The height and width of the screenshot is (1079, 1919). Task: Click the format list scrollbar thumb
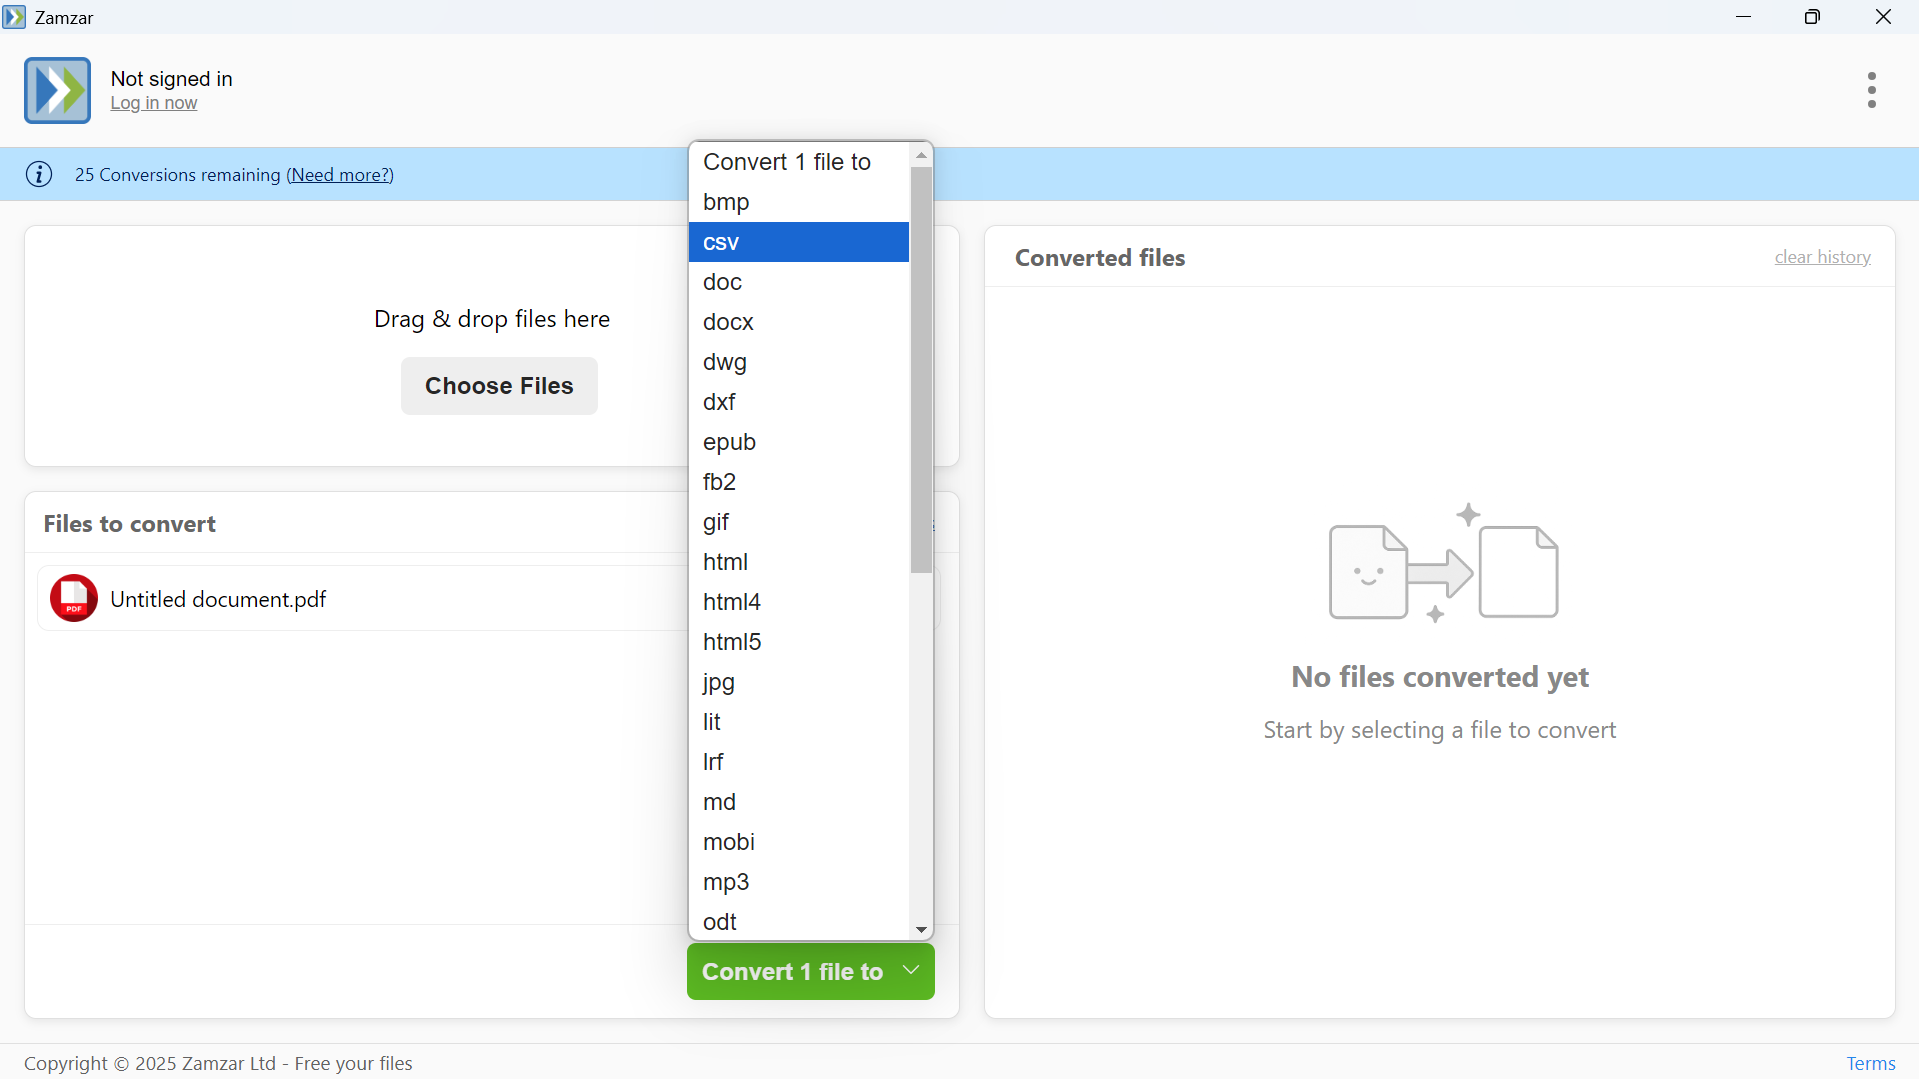click(922, 370)
